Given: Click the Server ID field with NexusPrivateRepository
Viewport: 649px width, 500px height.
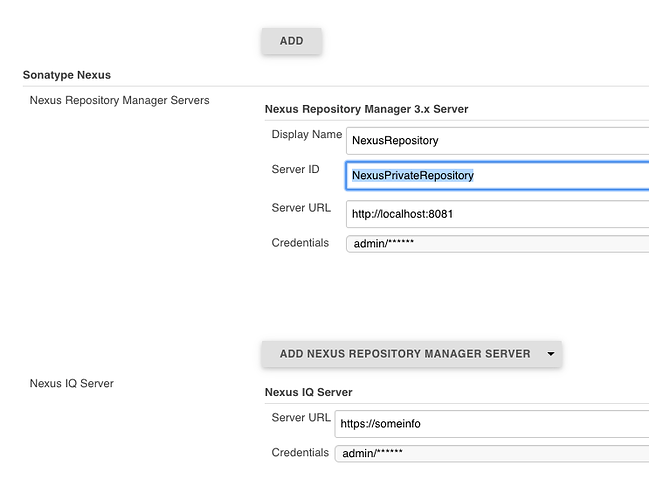Looking at the screenshot, I should [x=498, y=175].
